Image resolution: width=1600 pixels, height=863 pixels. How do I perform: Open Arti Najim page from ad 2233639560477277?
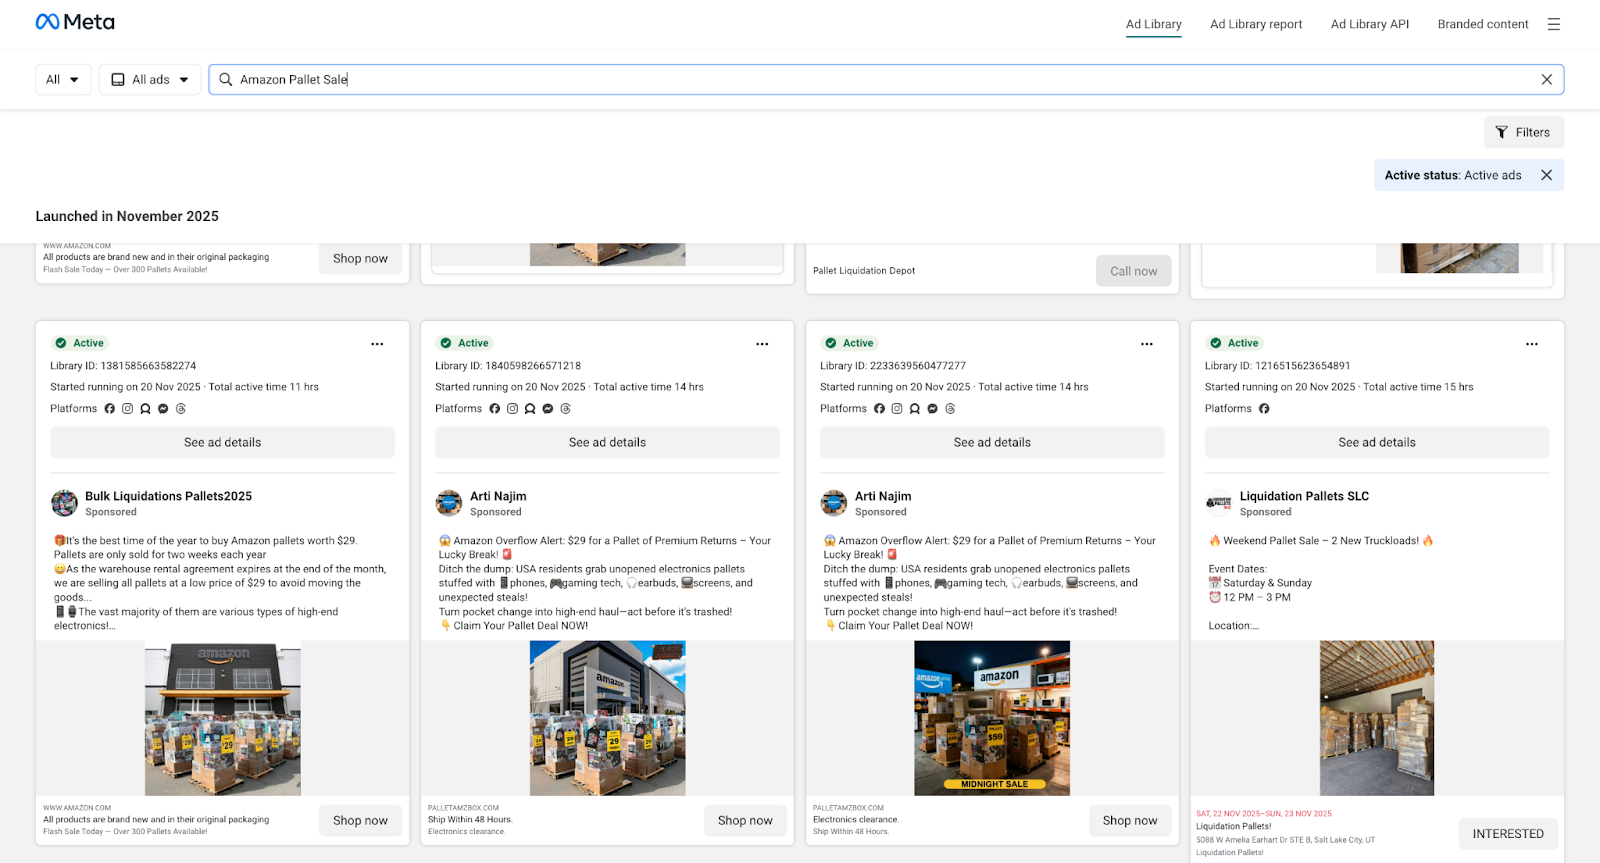tap(883, 496)
